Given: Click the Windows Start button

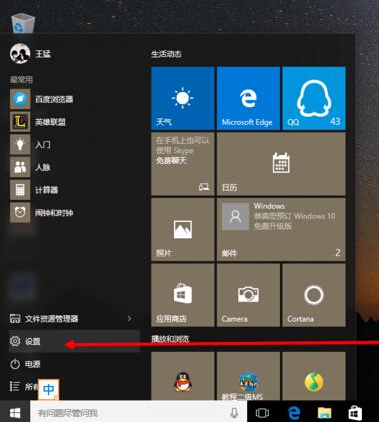Looking at the screenshot, I should pos(15,413).
